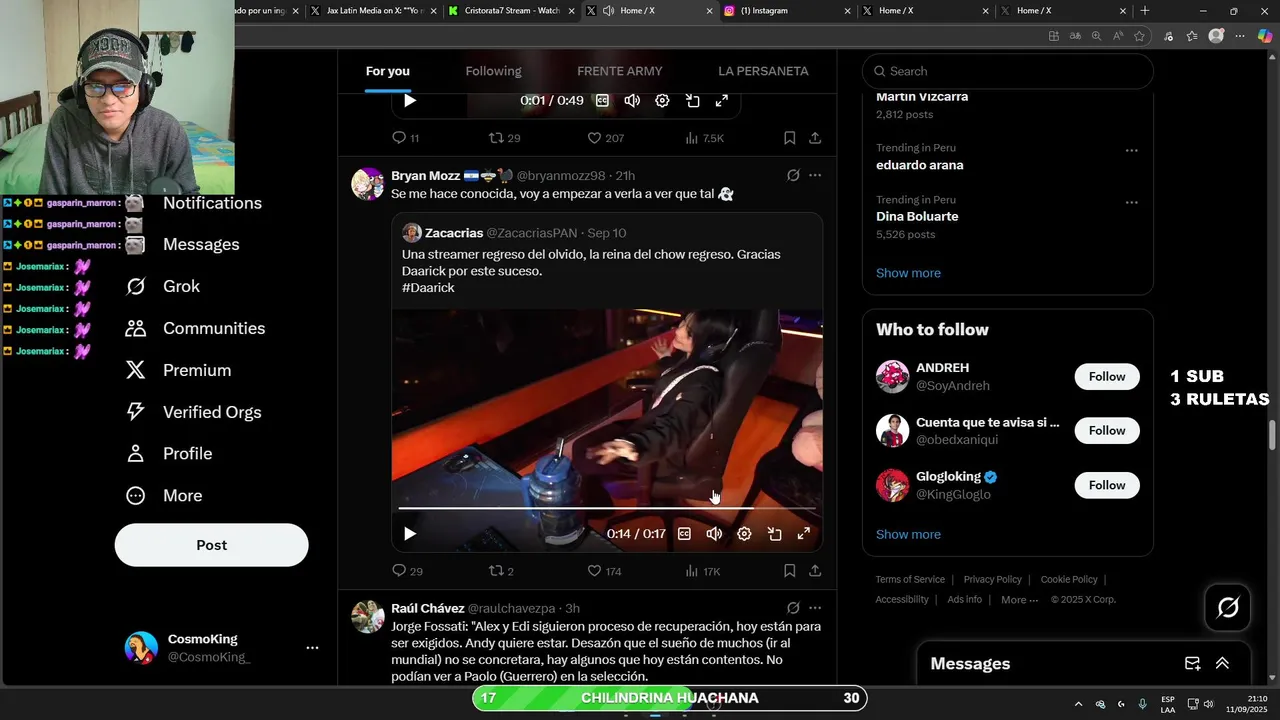The image size is (1280, 720).
Task: Repost the post with 2 reposts
Action: [x=500, y=571]
